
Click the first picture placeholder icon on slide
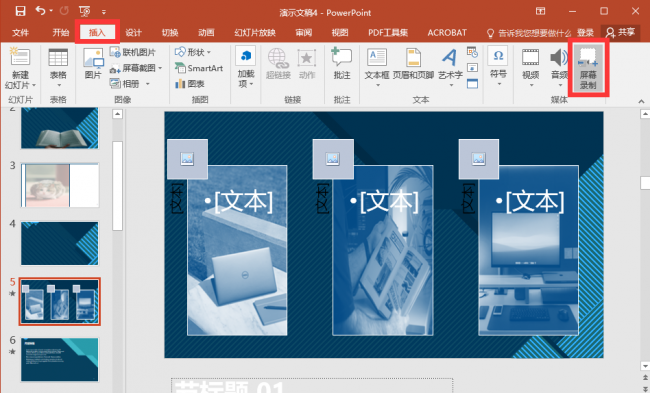tap(187, 159)
